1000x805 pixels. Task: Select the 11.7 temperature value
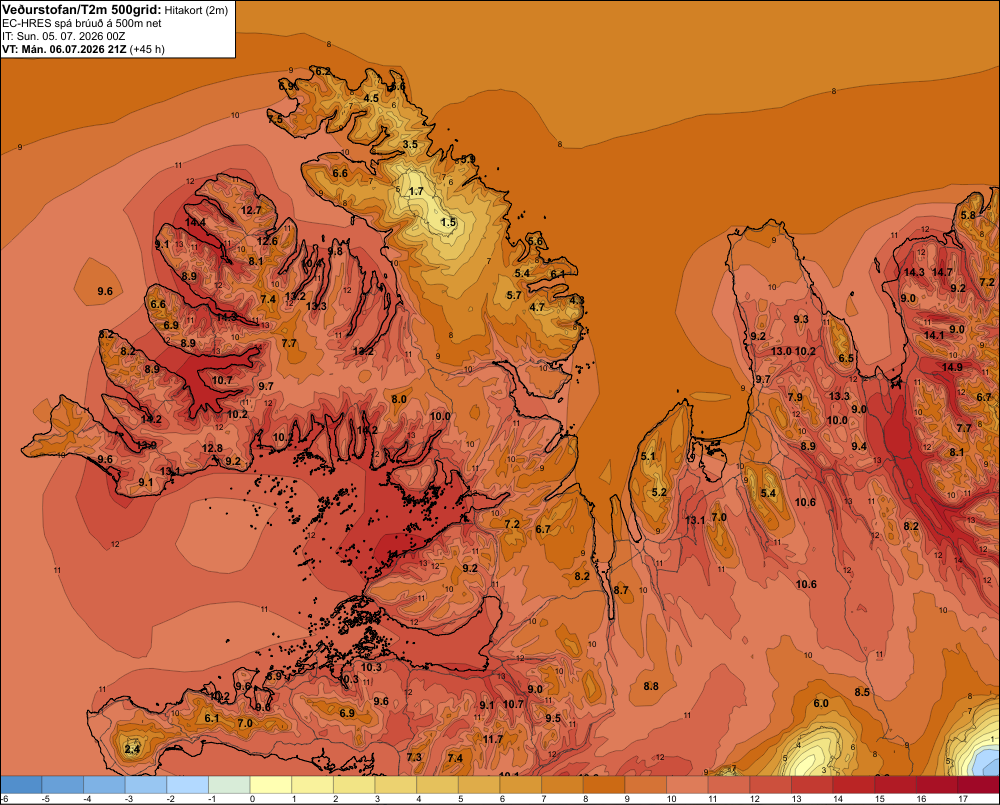(x=493, y=739)
